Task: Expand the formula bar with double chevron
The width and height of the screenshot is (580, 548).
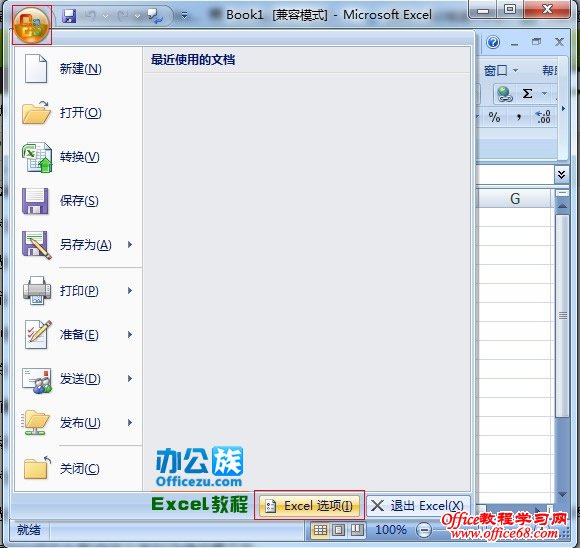Action: [562, 175]
